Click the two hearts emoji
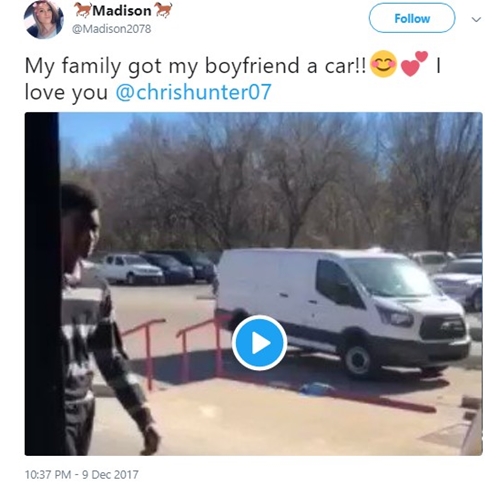500x485 pixels. click(x=414, y=63)
